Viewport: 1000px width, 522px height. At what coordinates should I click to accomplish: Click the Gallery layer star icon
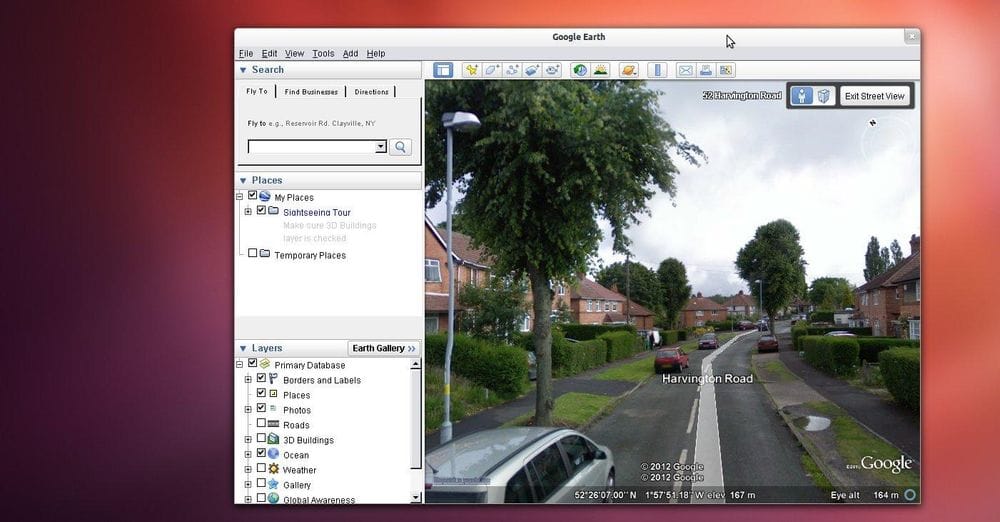click(x=273, y=484)
